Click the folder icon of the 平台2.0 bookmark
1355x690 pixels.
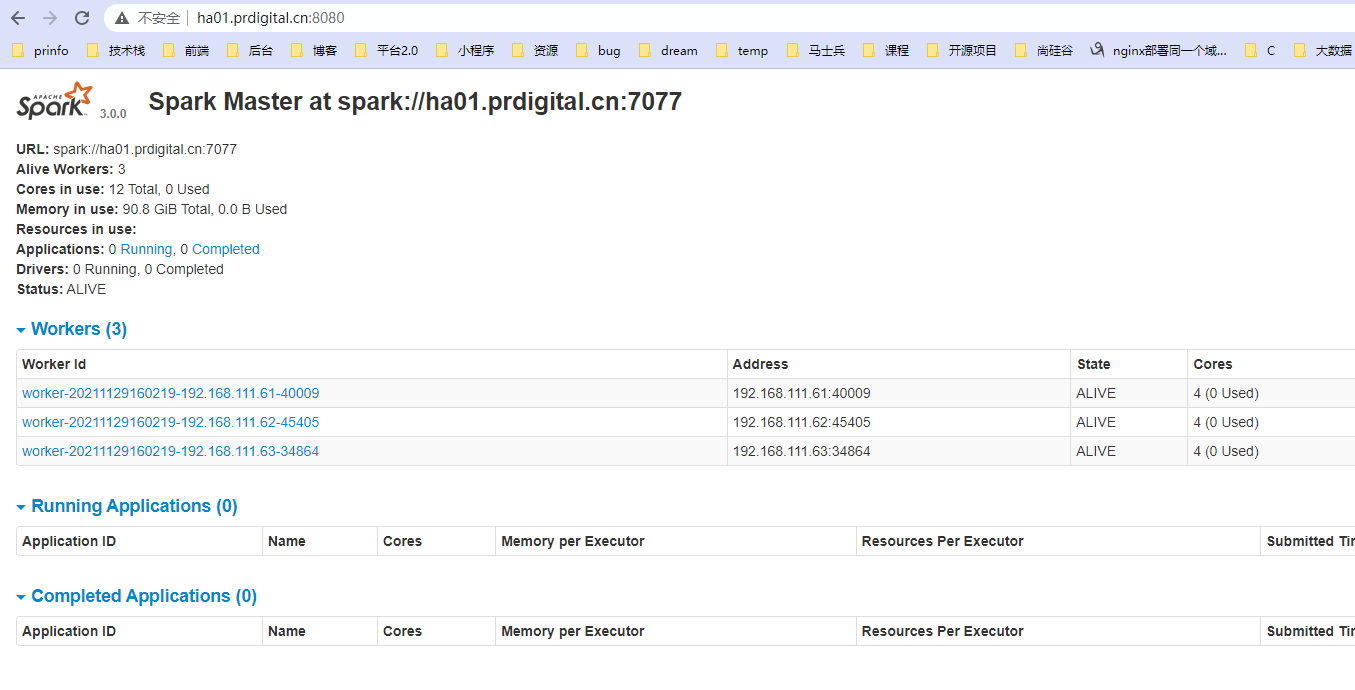(361, 50)
